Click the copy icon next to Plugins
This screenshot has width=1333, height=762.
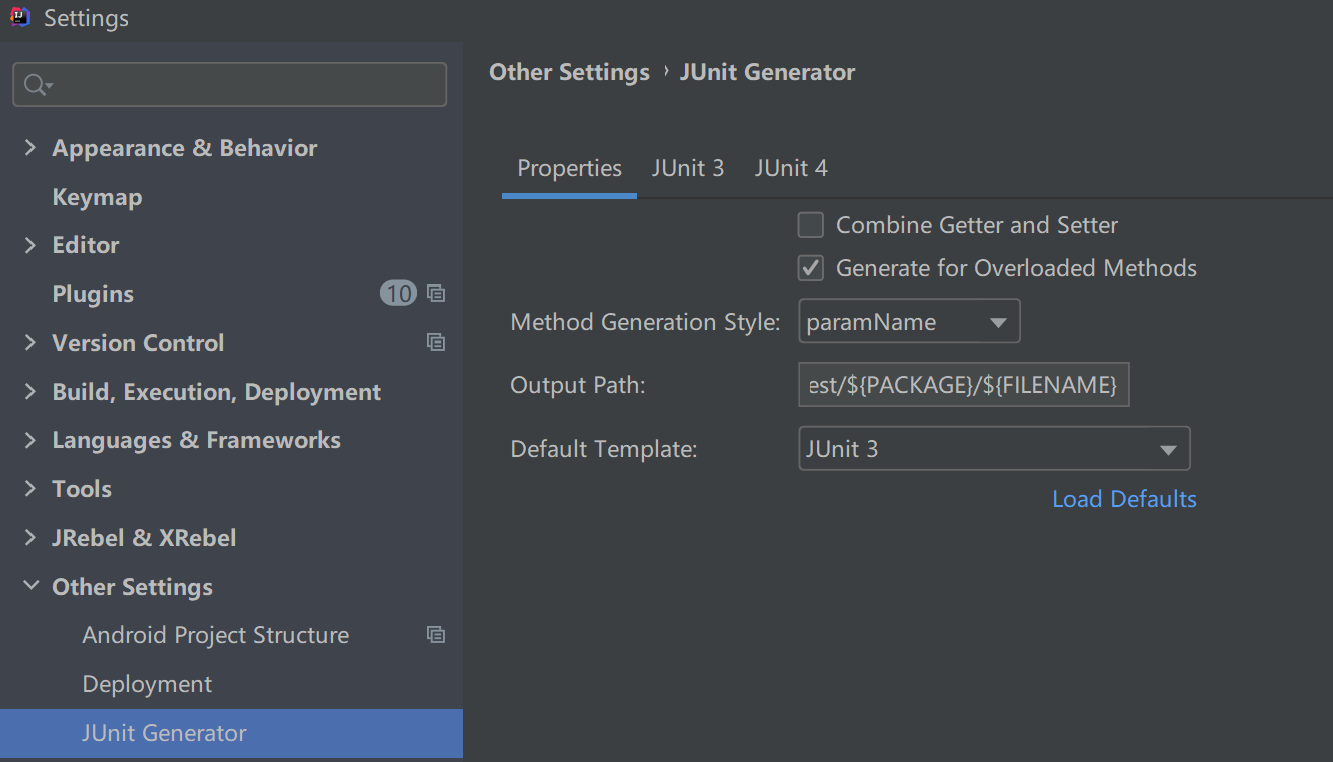pos(436,293)
